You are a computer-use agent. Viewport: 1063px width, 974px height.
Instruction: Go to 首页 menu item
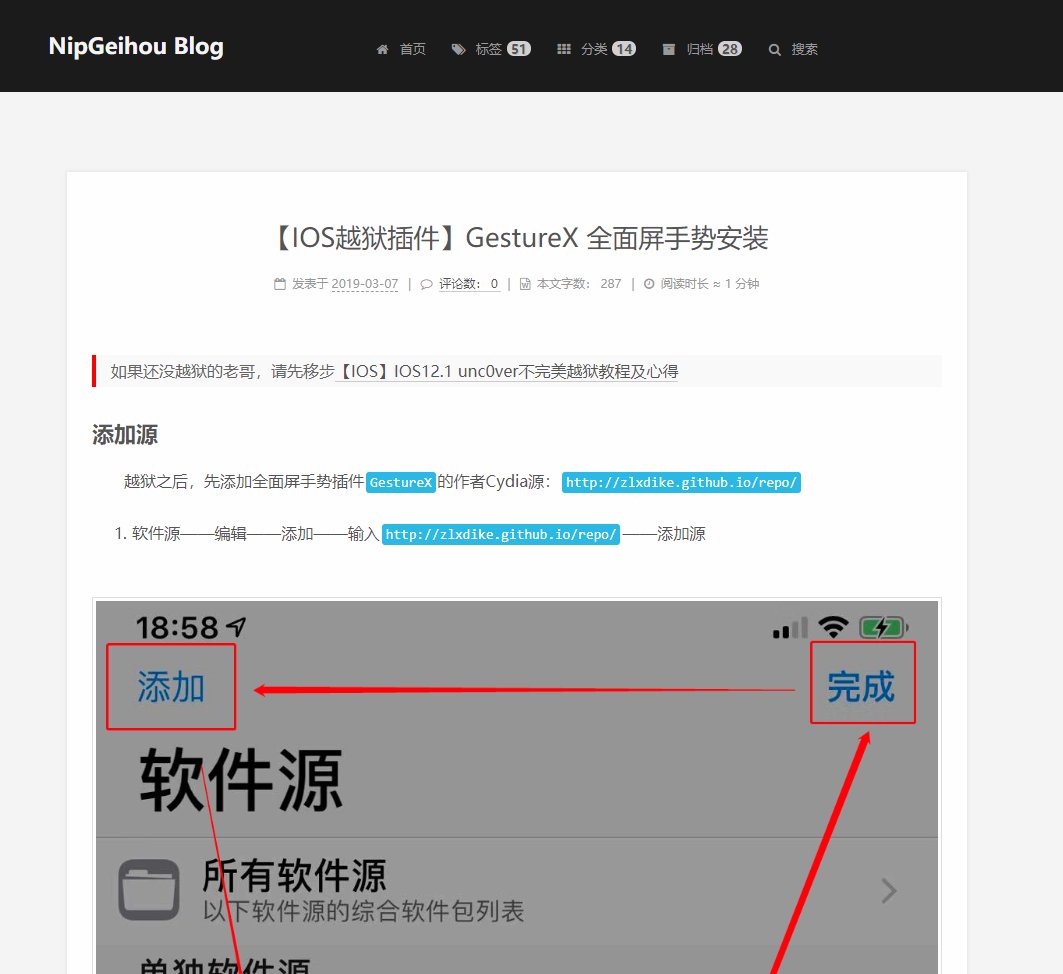412,49
